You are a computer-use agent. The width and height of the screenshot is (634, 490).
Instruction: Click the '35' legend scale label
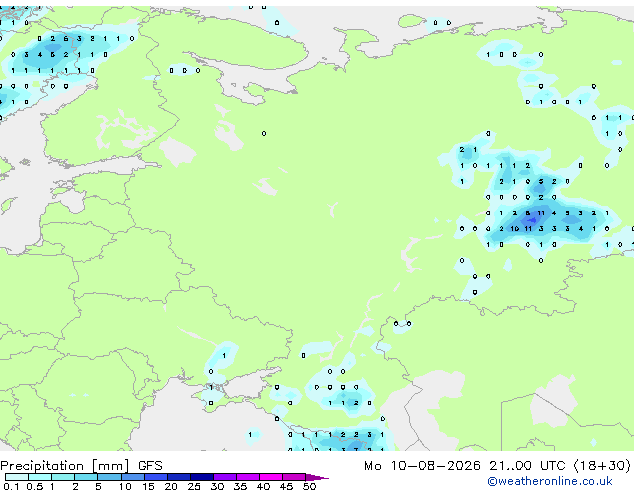[240, 486]
